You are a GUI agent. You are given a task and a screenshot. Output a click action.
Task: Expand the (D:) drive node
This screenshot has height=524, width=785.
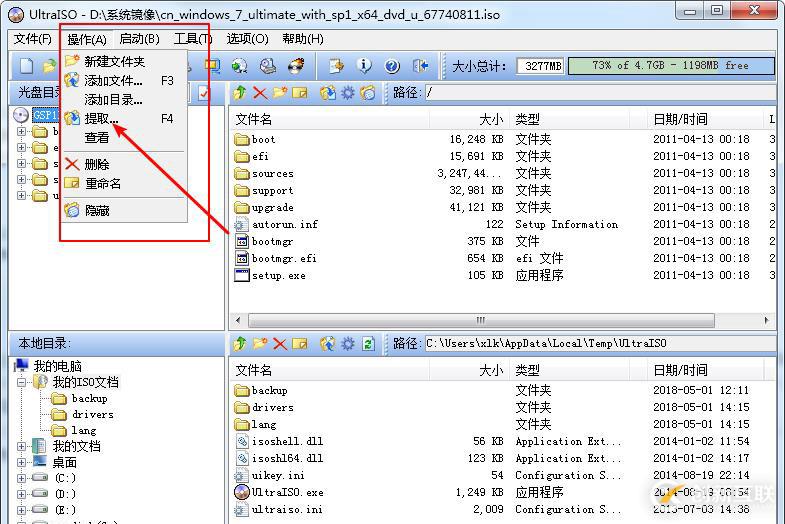[22, 494]
